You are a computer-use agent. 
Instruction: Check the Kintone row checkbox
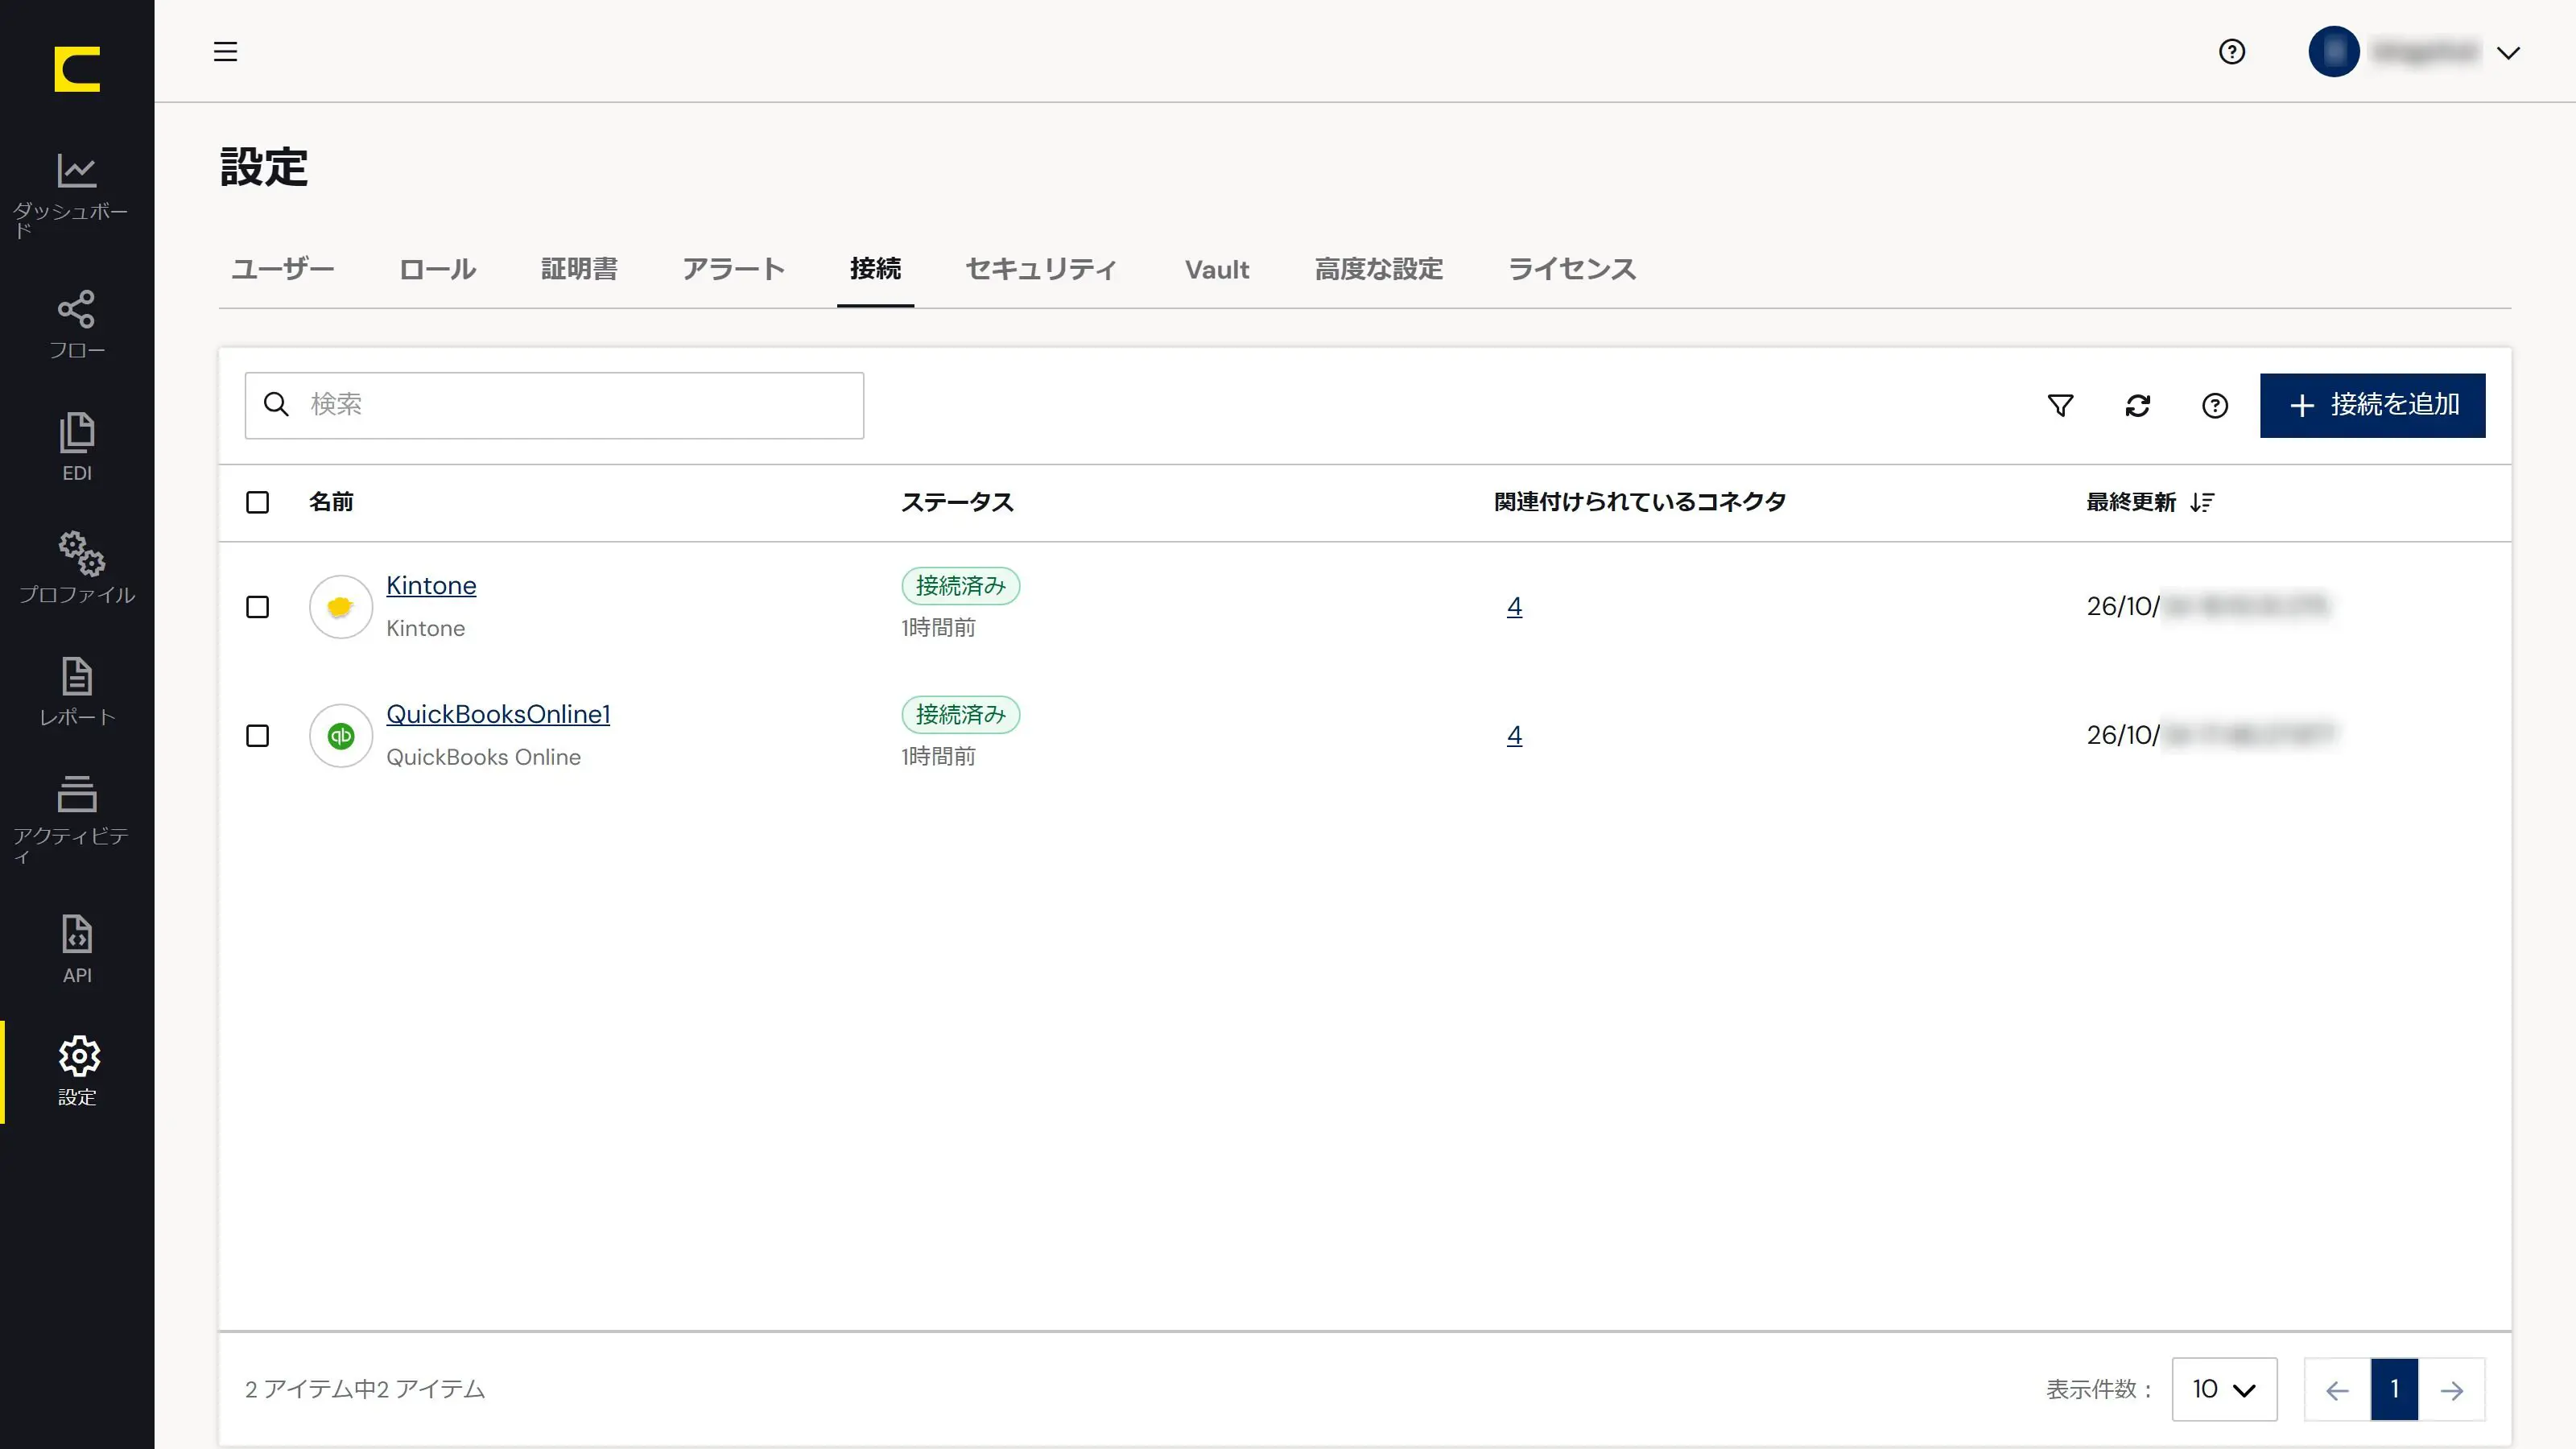(257, 606)
